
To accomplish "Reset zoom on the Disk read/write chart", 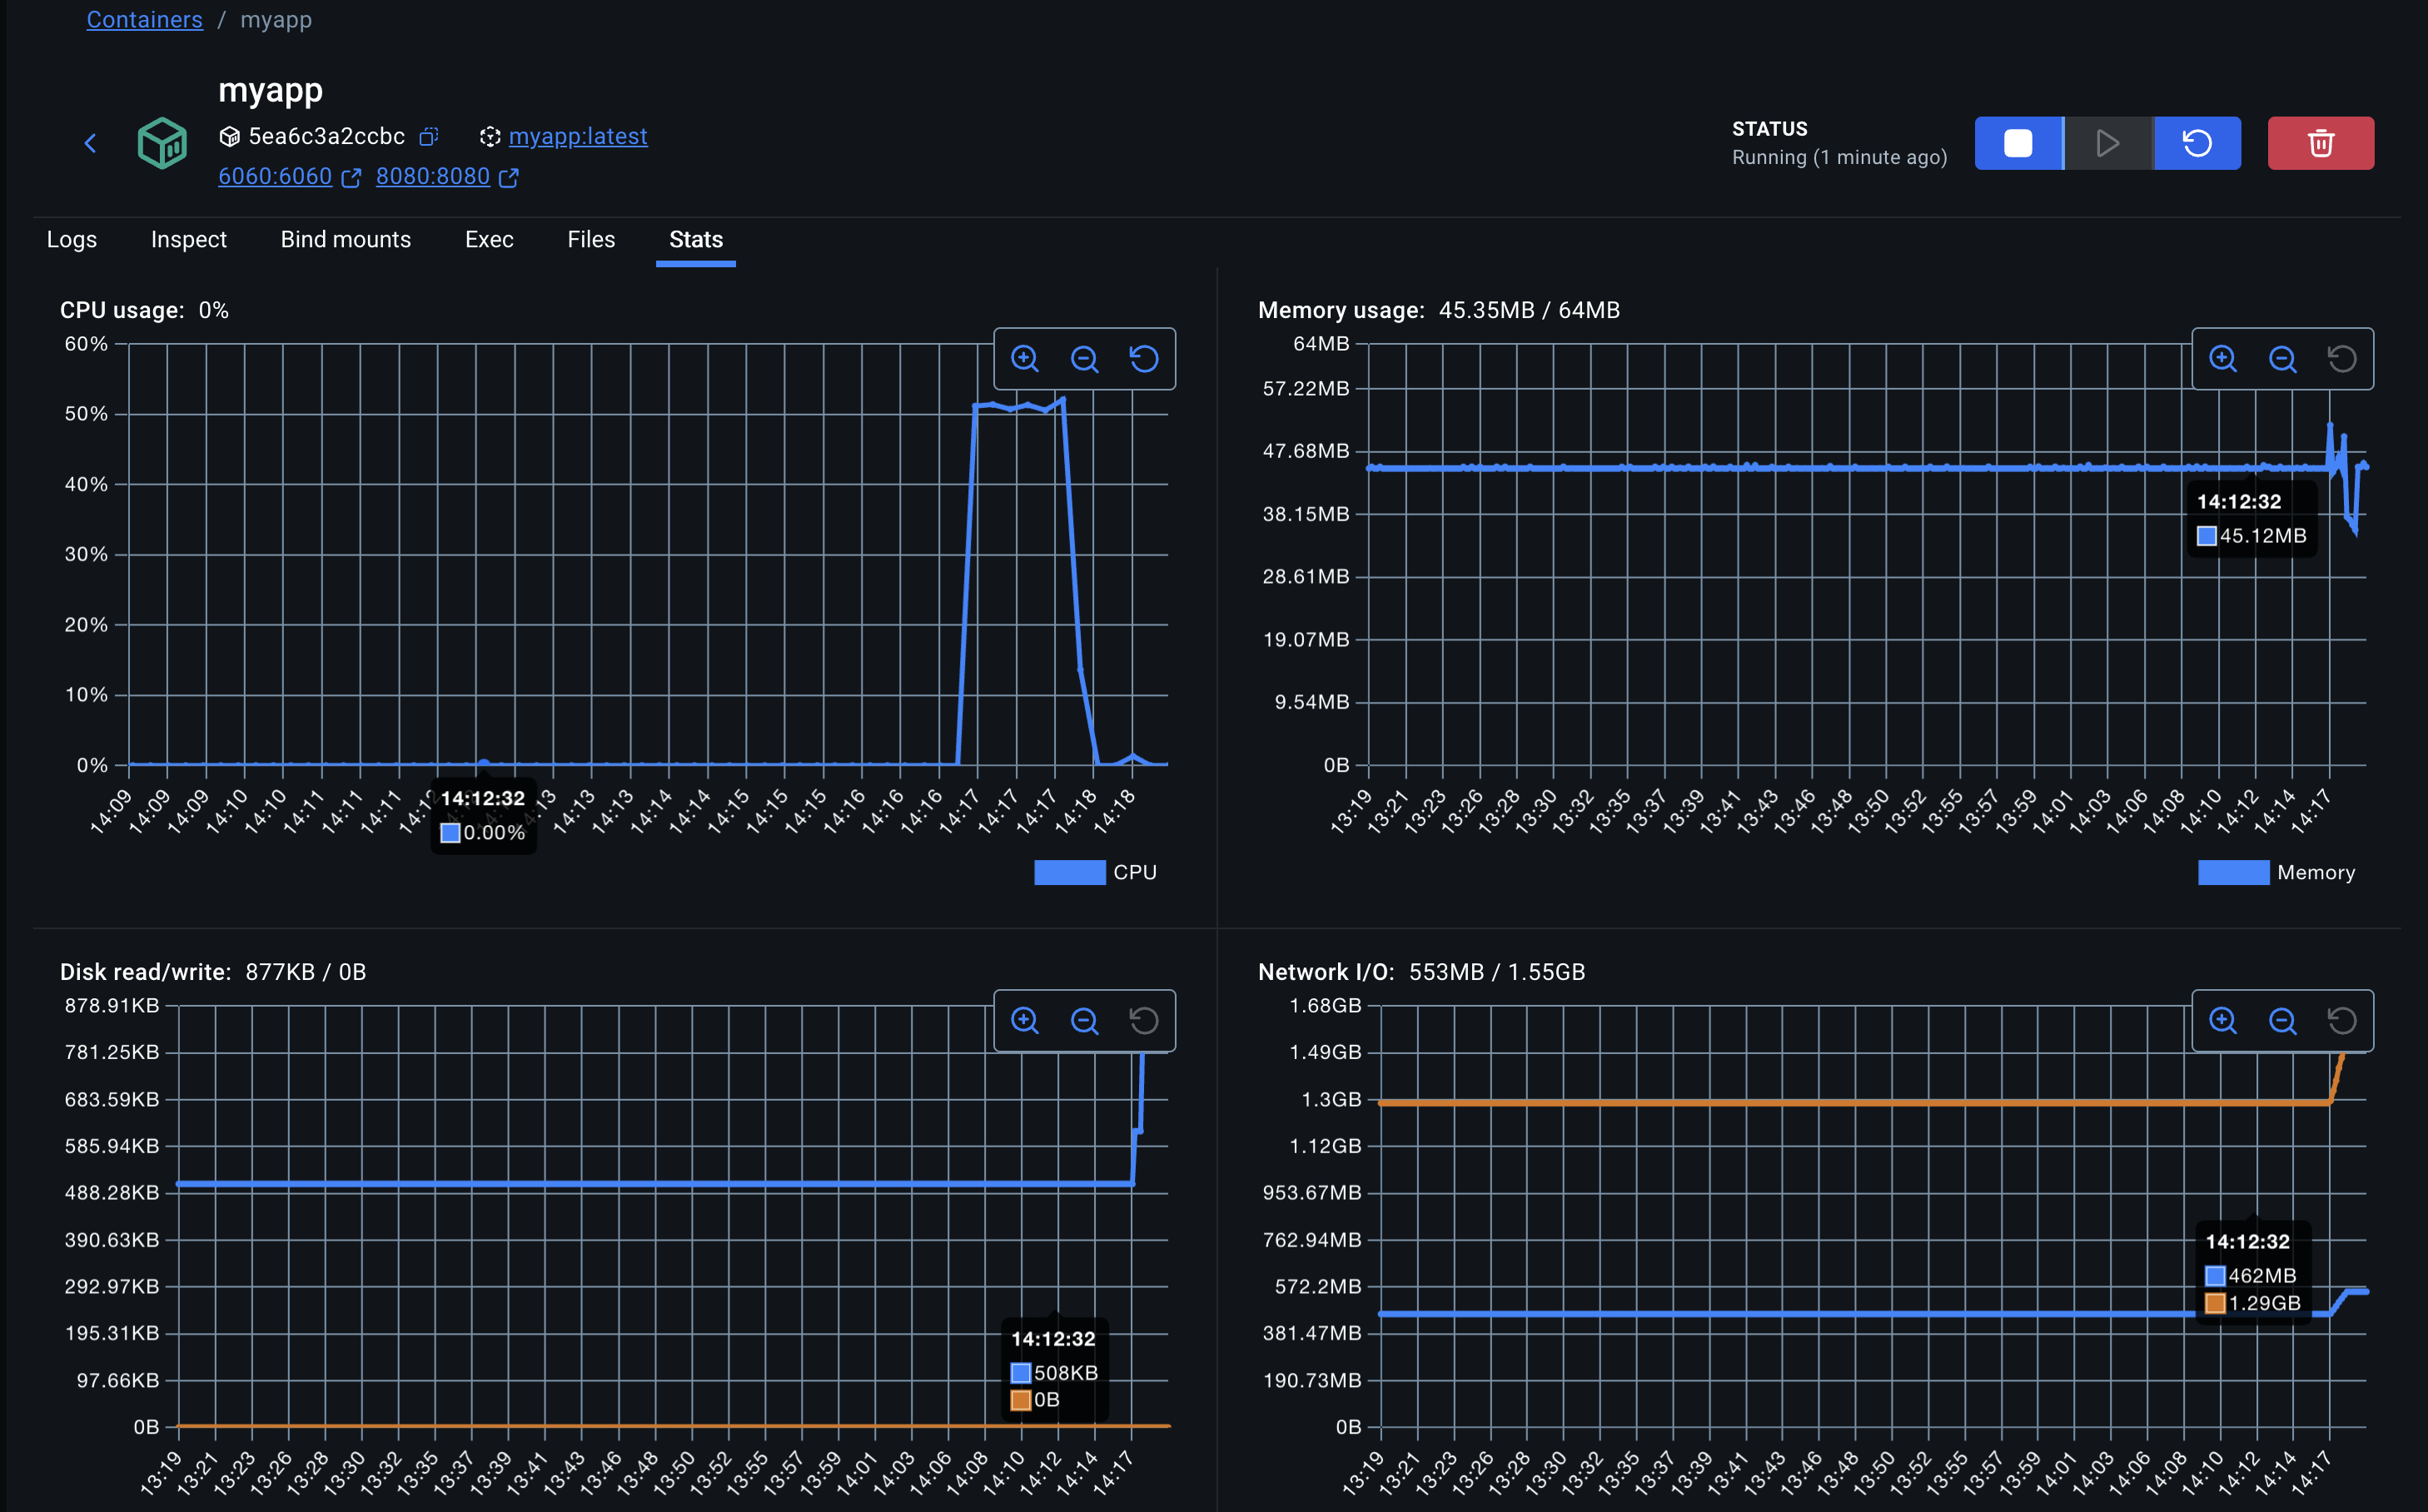I will (1144, 1021).
